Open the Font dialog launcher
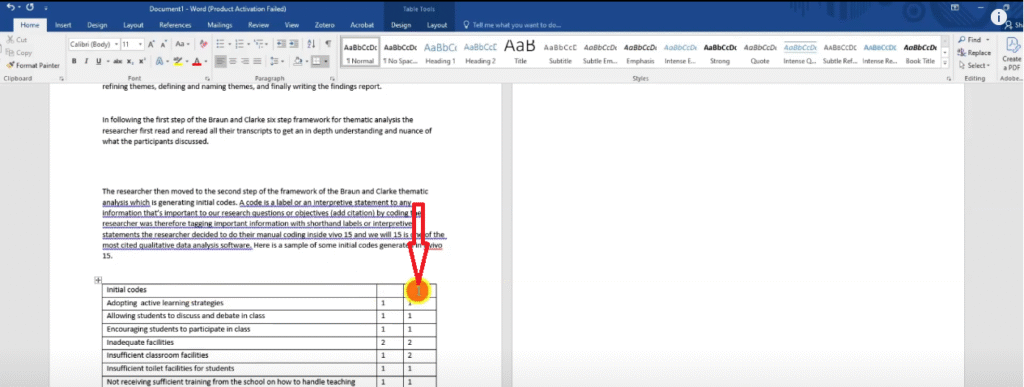Image resolution: width=1024 pixels, height=387 pixels. point(207,78)
